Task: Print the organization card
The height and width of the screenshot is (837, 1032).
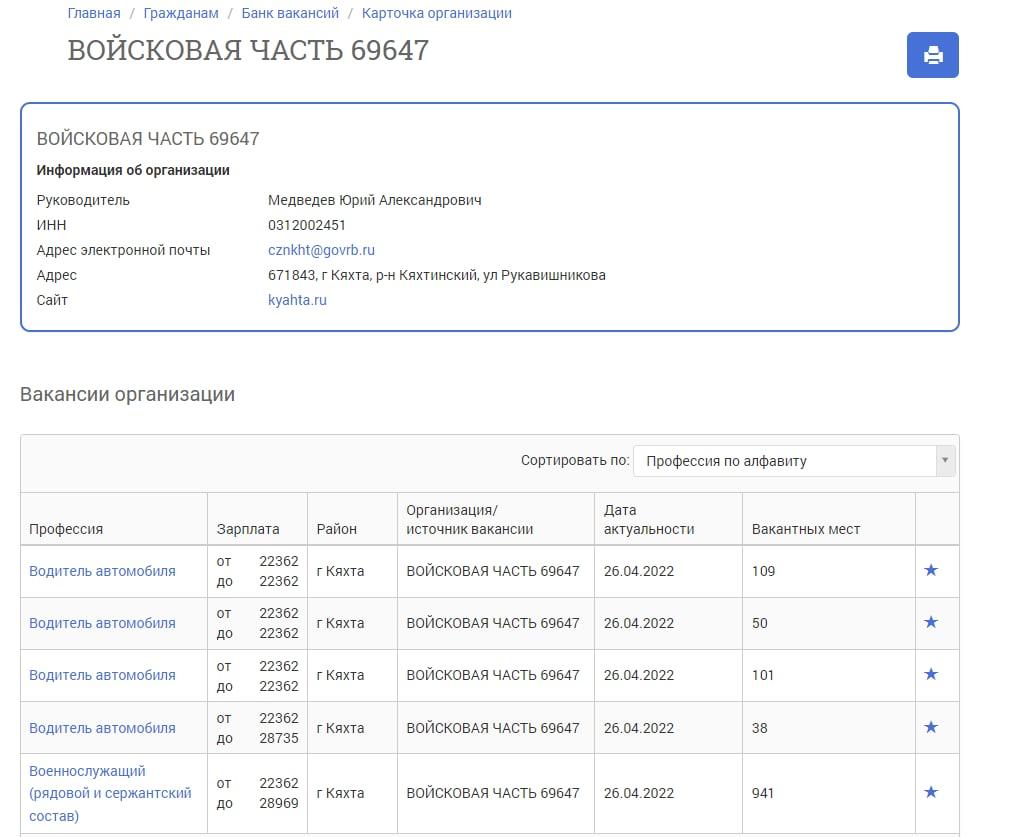Action: pos(932,55)
